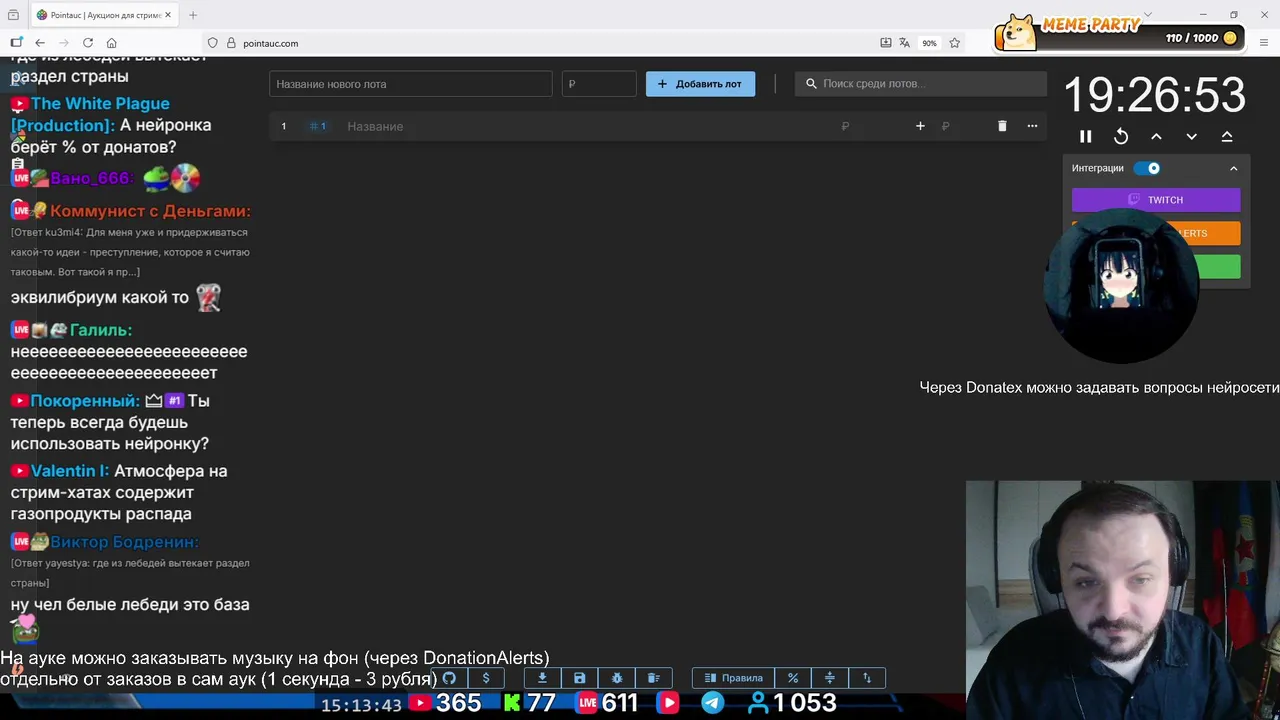This screenshot has width=1280, height=720.
Task: Click the clear all lots icon
Action: click(653, 678)
